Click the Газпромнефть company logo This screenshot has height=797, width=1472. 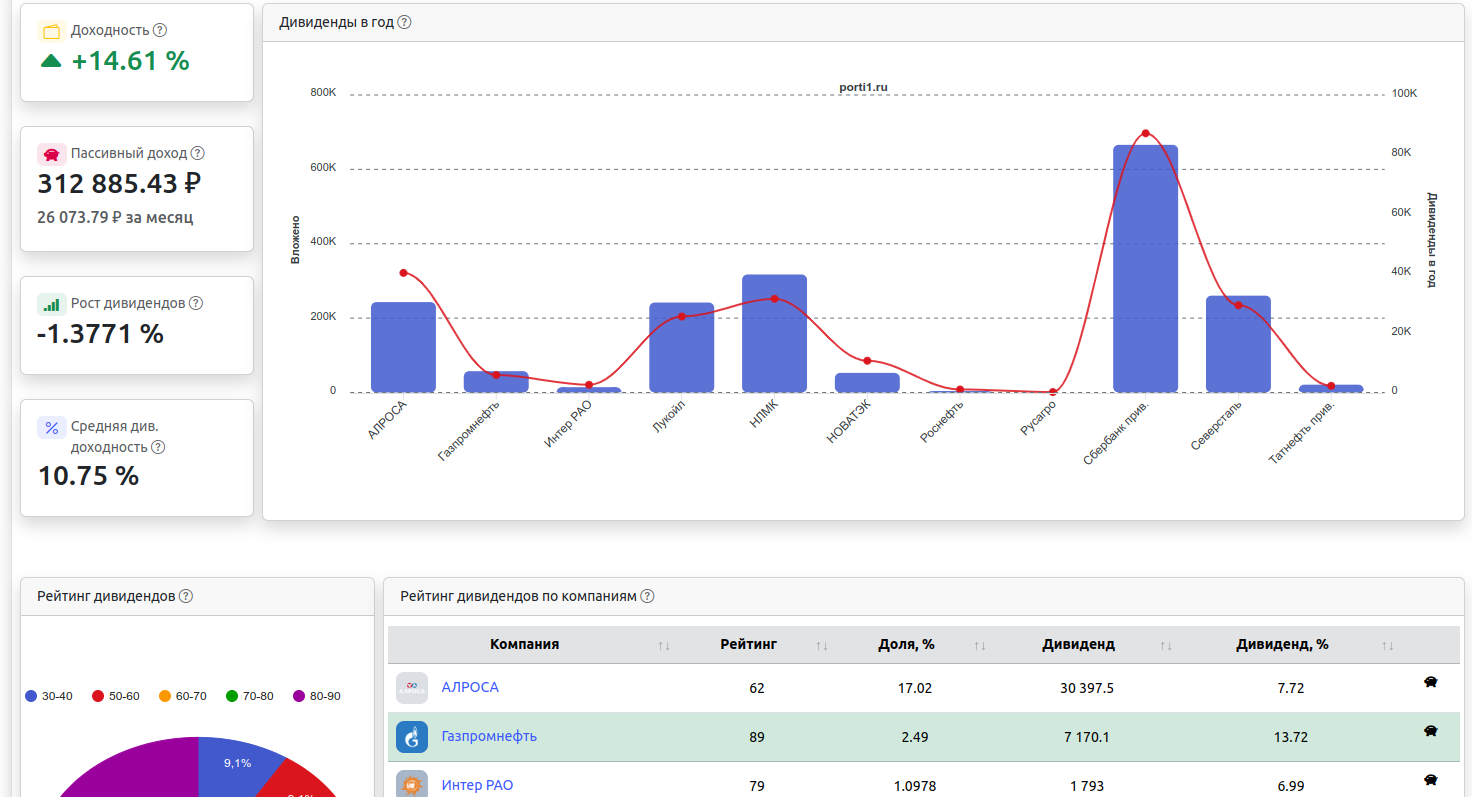pos(412,737)
